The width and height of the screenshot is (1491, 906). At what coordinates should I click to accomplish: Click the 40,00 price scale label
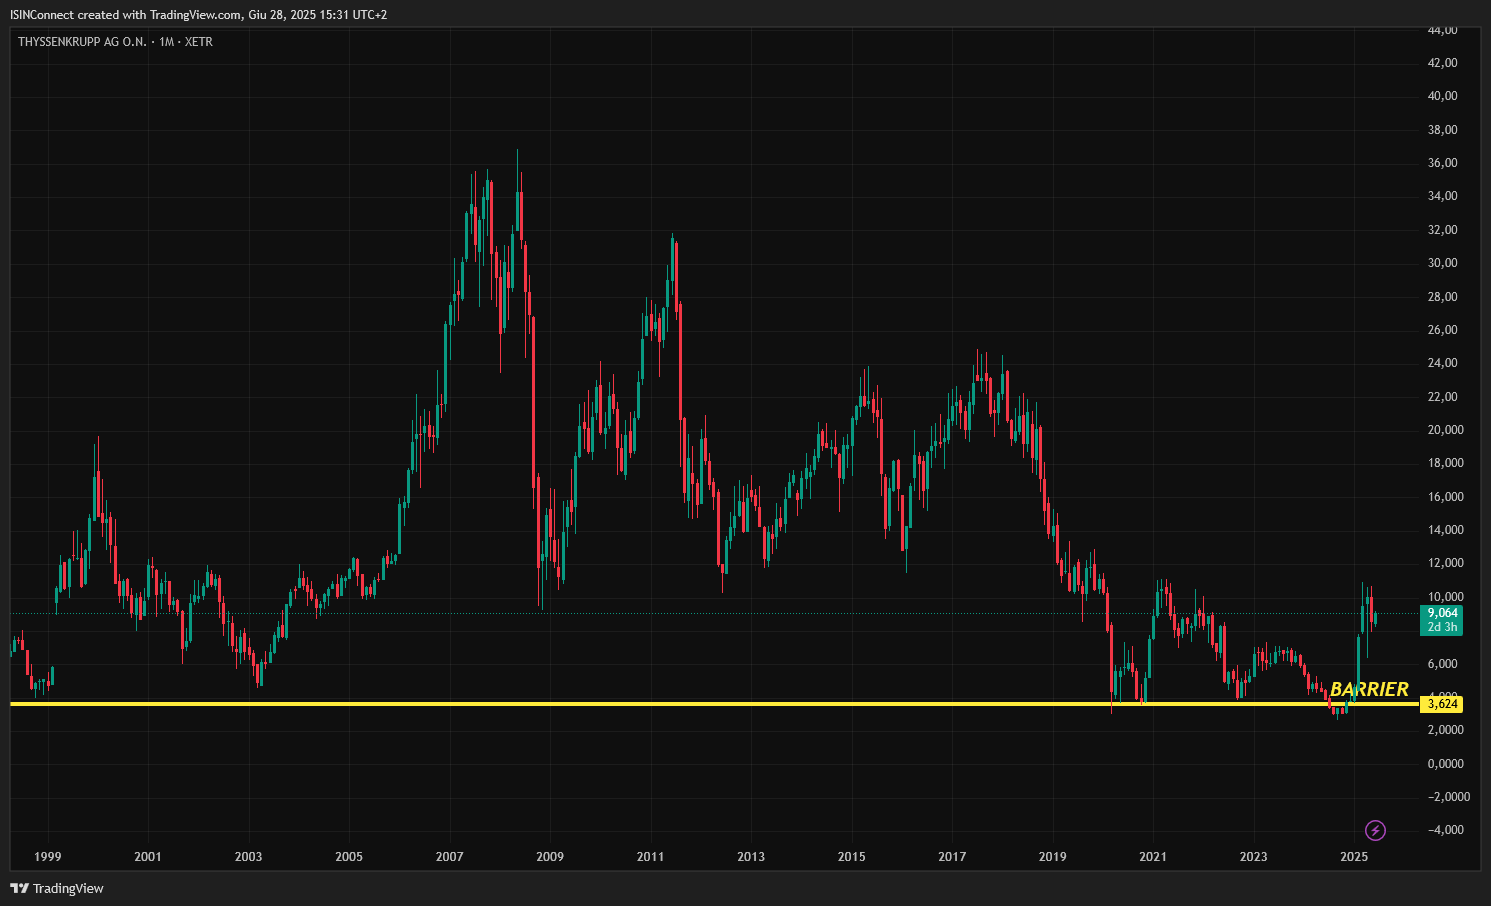coord(1443,96)
